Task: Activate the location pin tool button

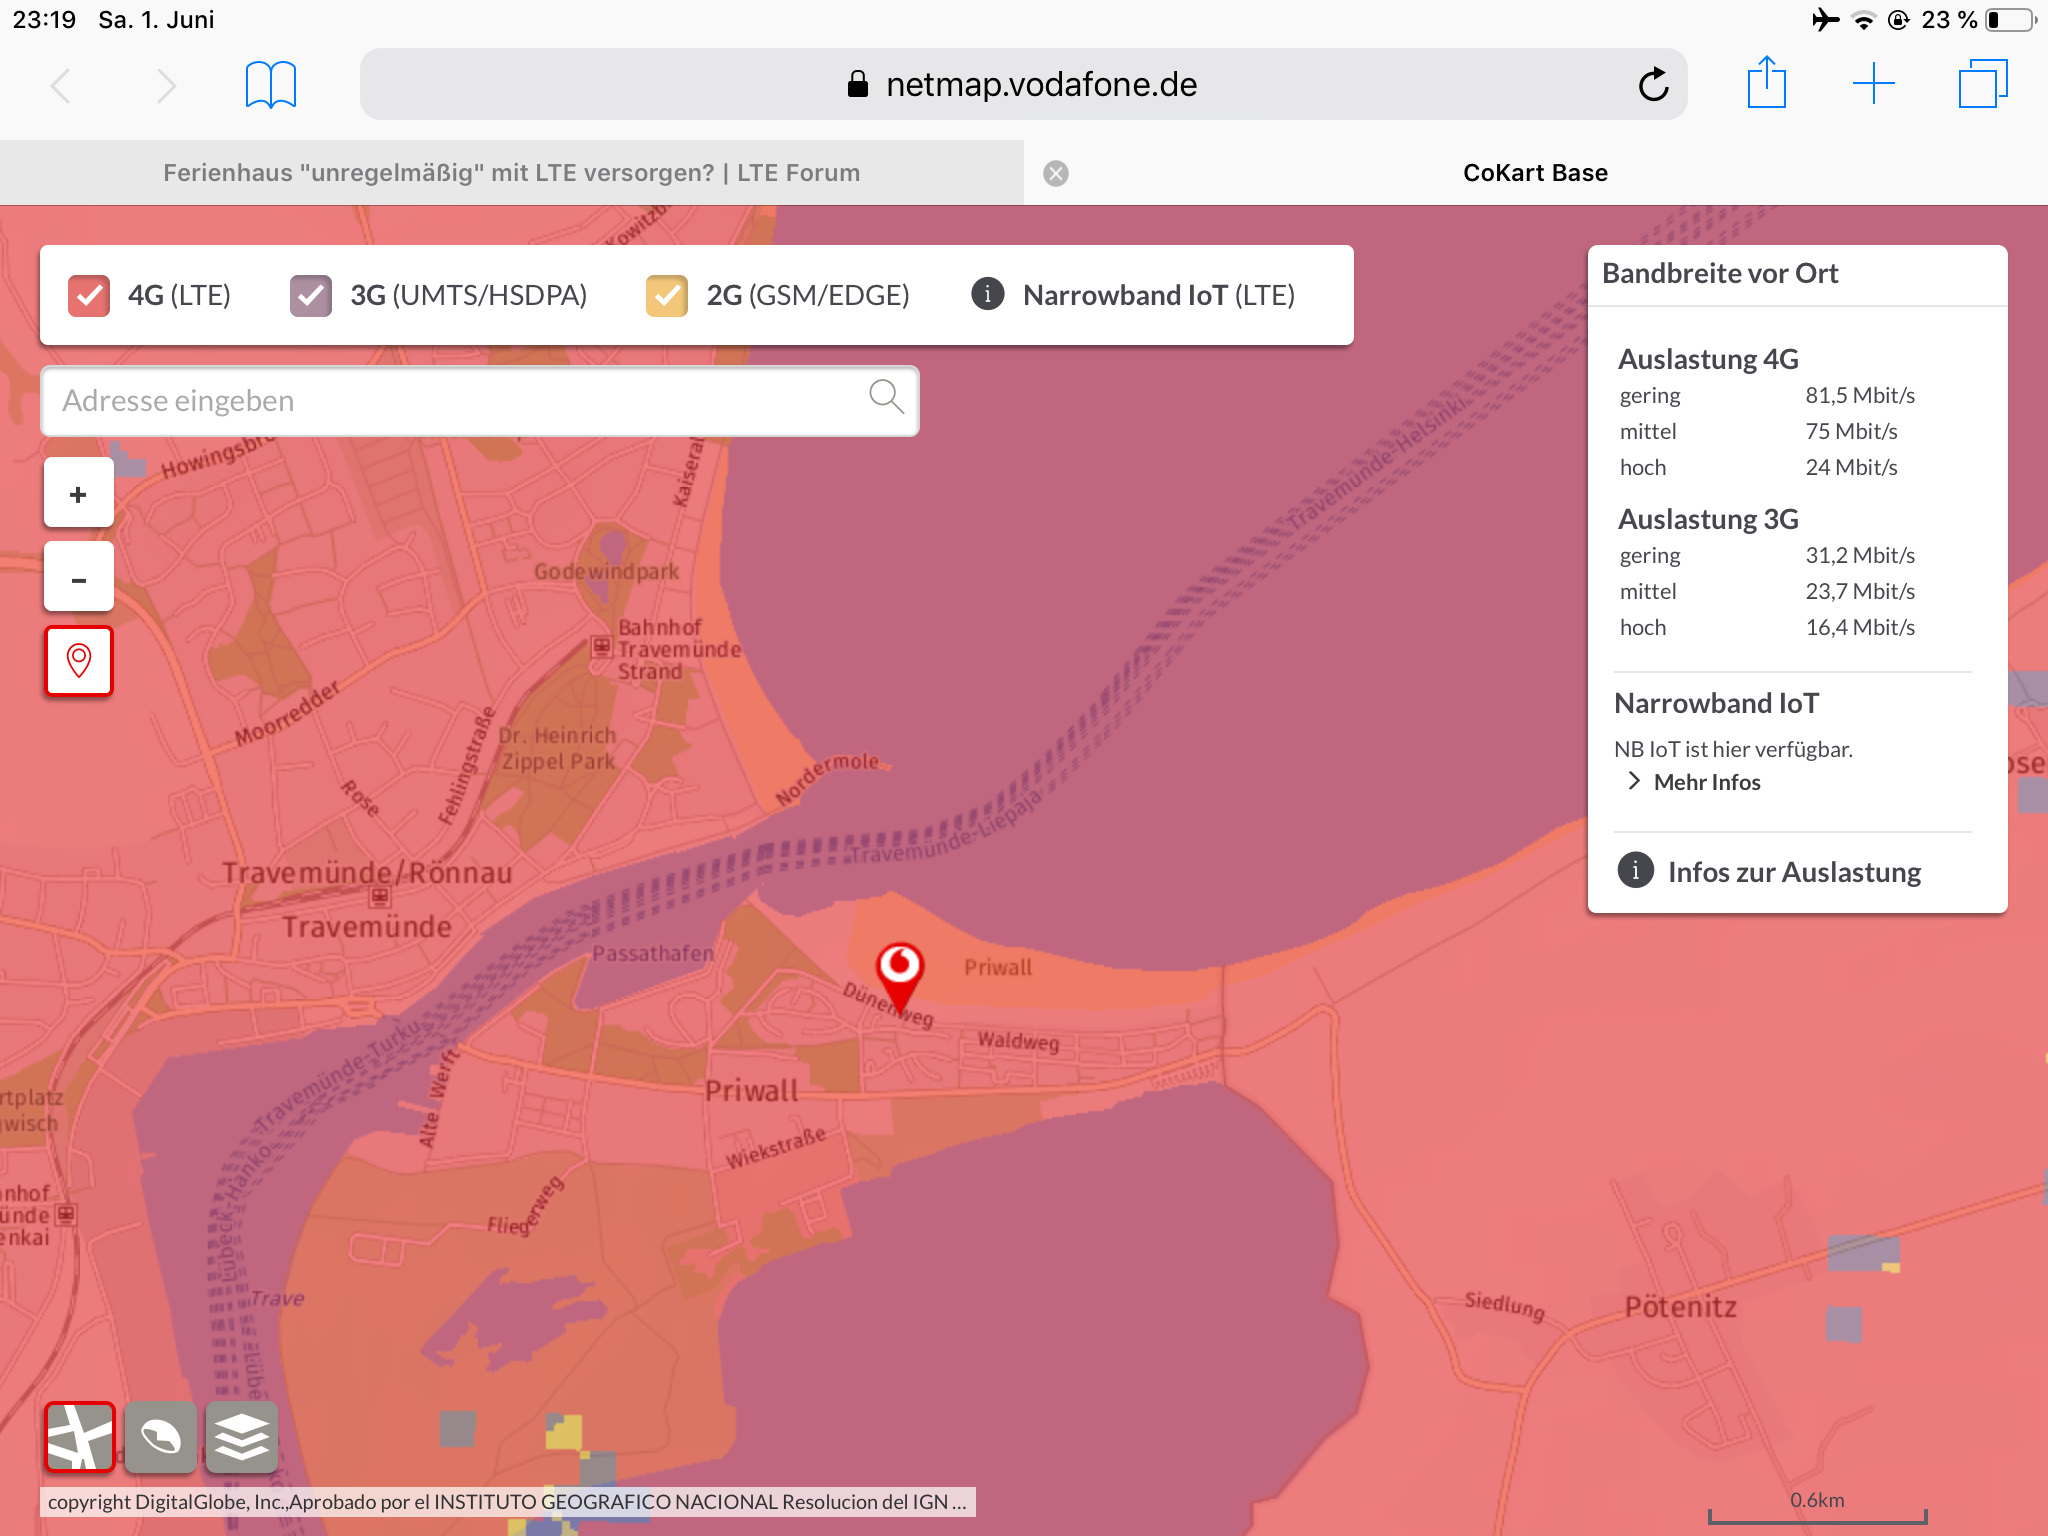Action: [78, 661]
